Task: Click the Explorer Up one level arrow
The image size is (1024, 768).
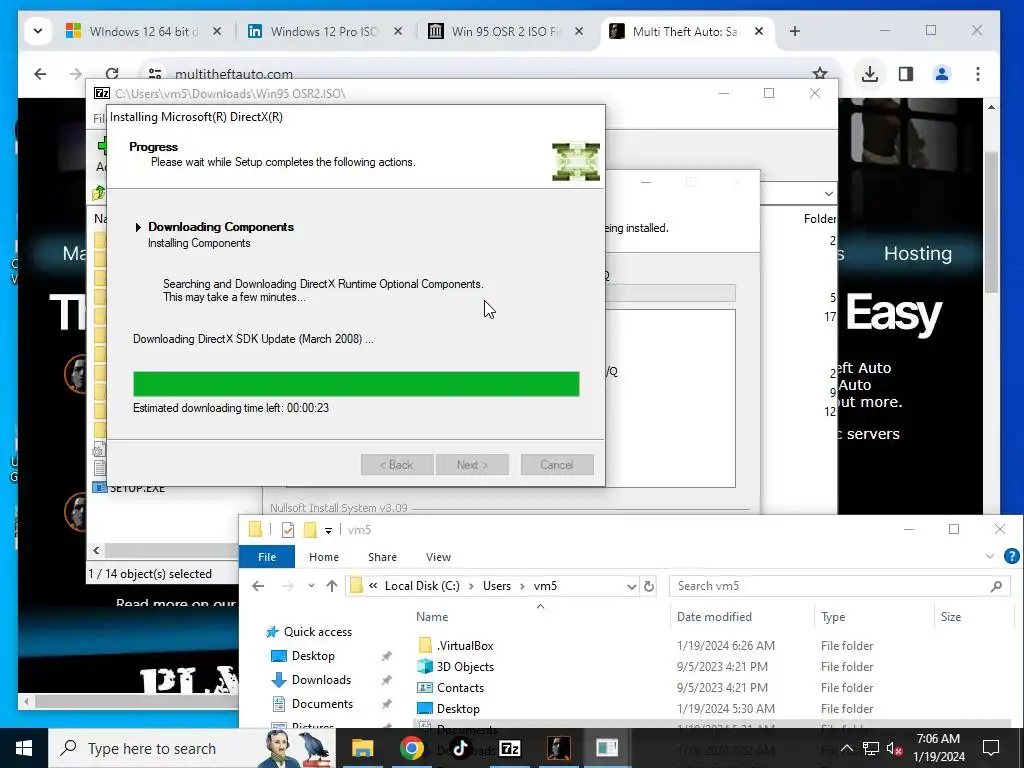Action: [x=332, y=586]
